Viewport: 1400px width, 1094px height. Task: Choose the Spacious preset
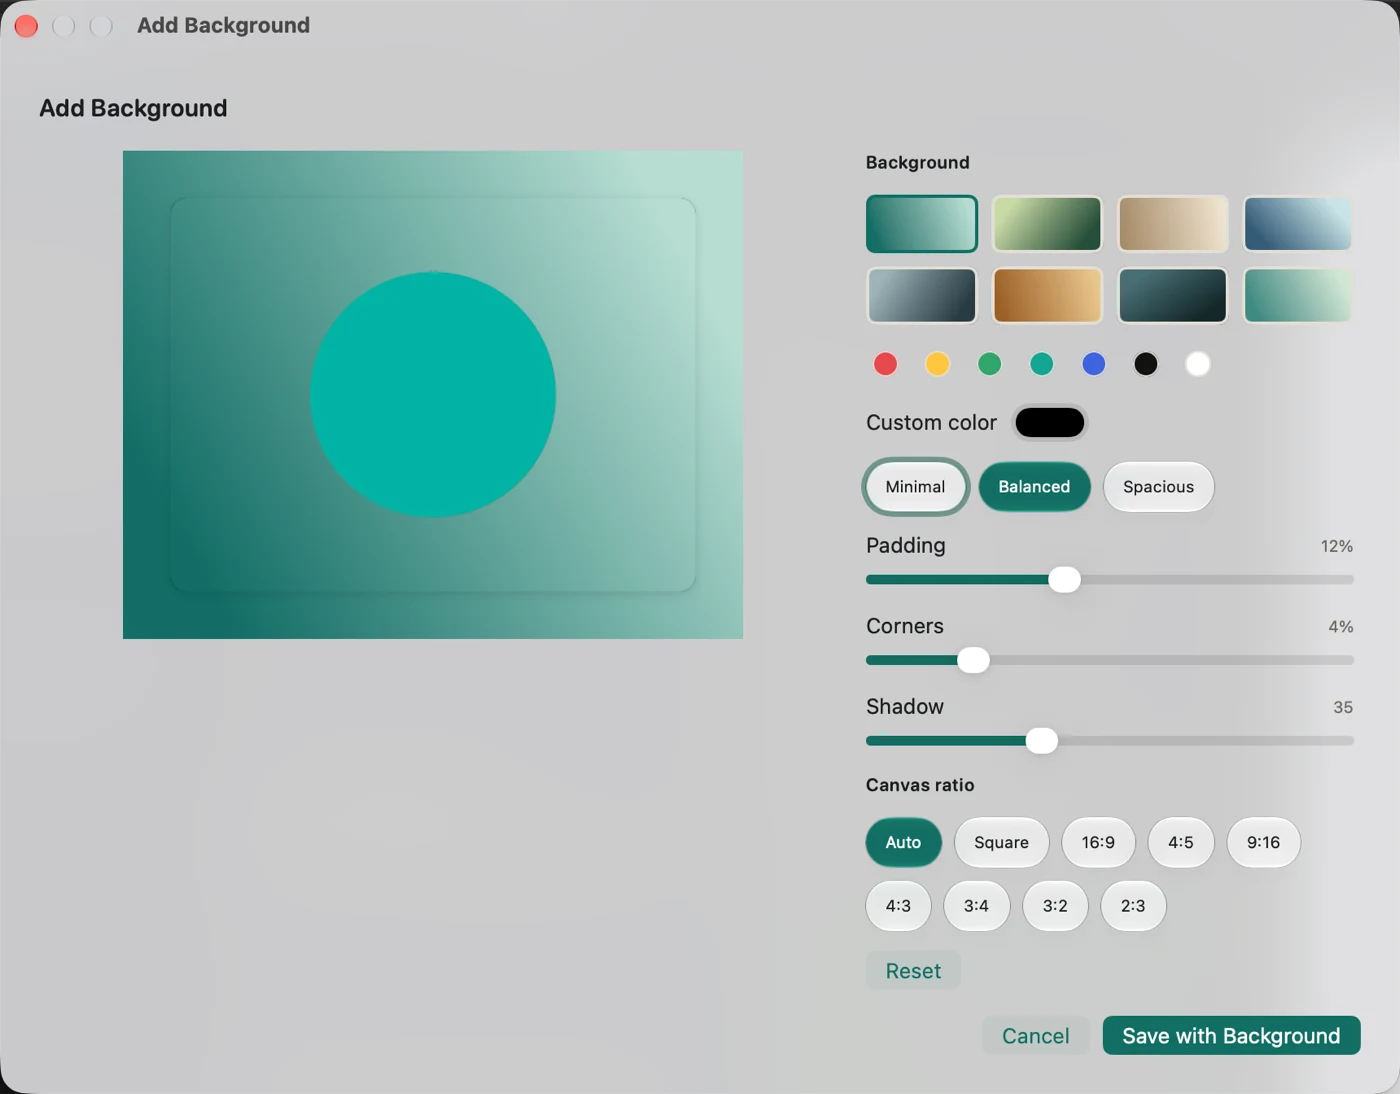(1158, 487)
